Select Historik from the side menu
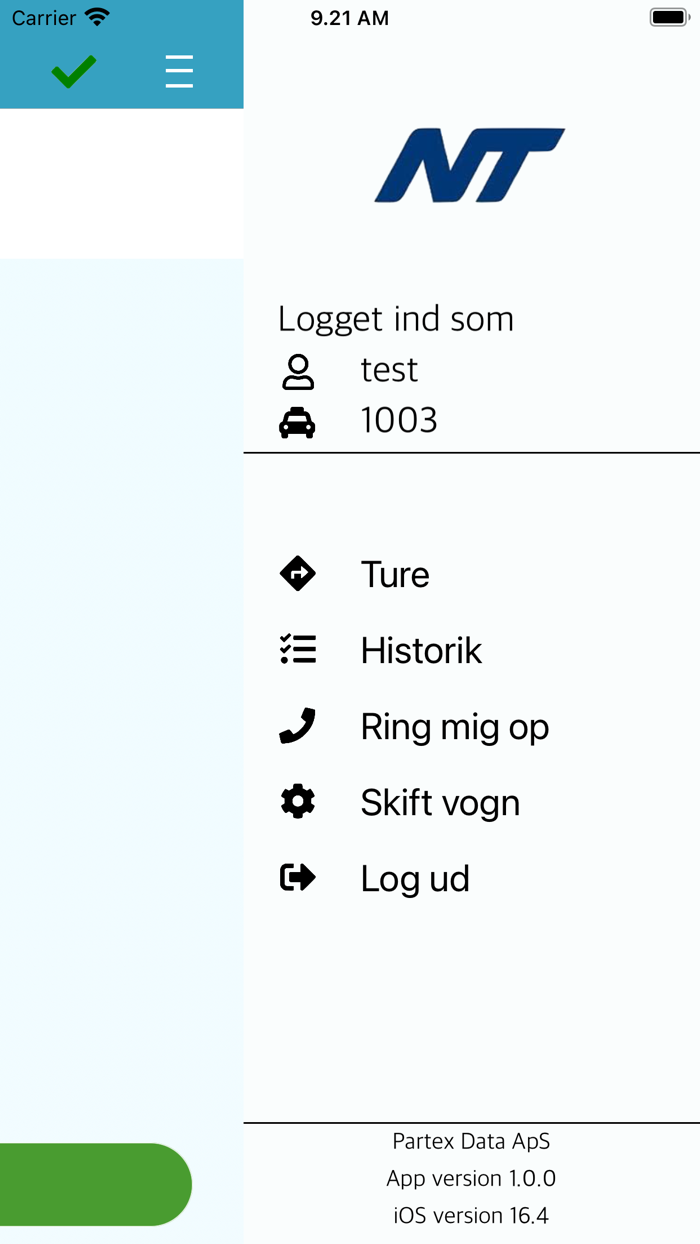700x1244 pixels. (421, 651)
